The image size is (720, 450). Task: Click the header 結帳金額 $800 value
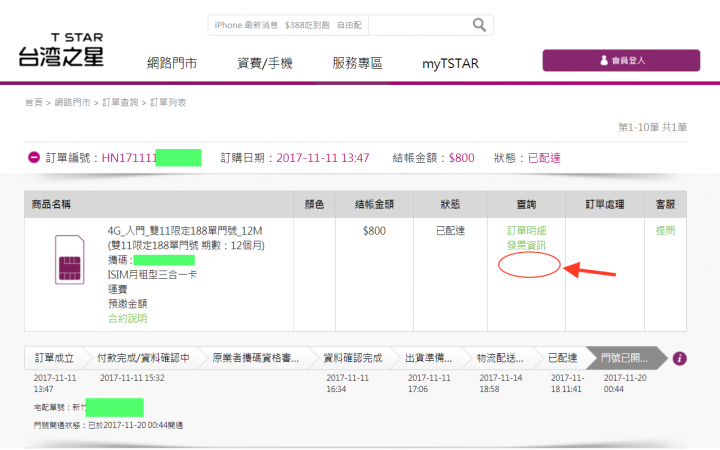click(x=461, y=158)
